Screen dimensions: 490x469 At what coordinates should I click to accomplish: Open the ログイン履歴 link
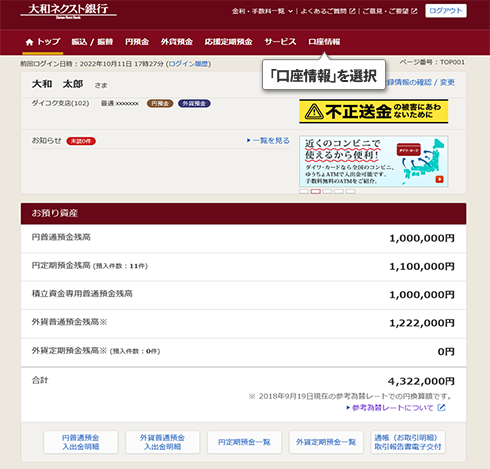point(188,64)
